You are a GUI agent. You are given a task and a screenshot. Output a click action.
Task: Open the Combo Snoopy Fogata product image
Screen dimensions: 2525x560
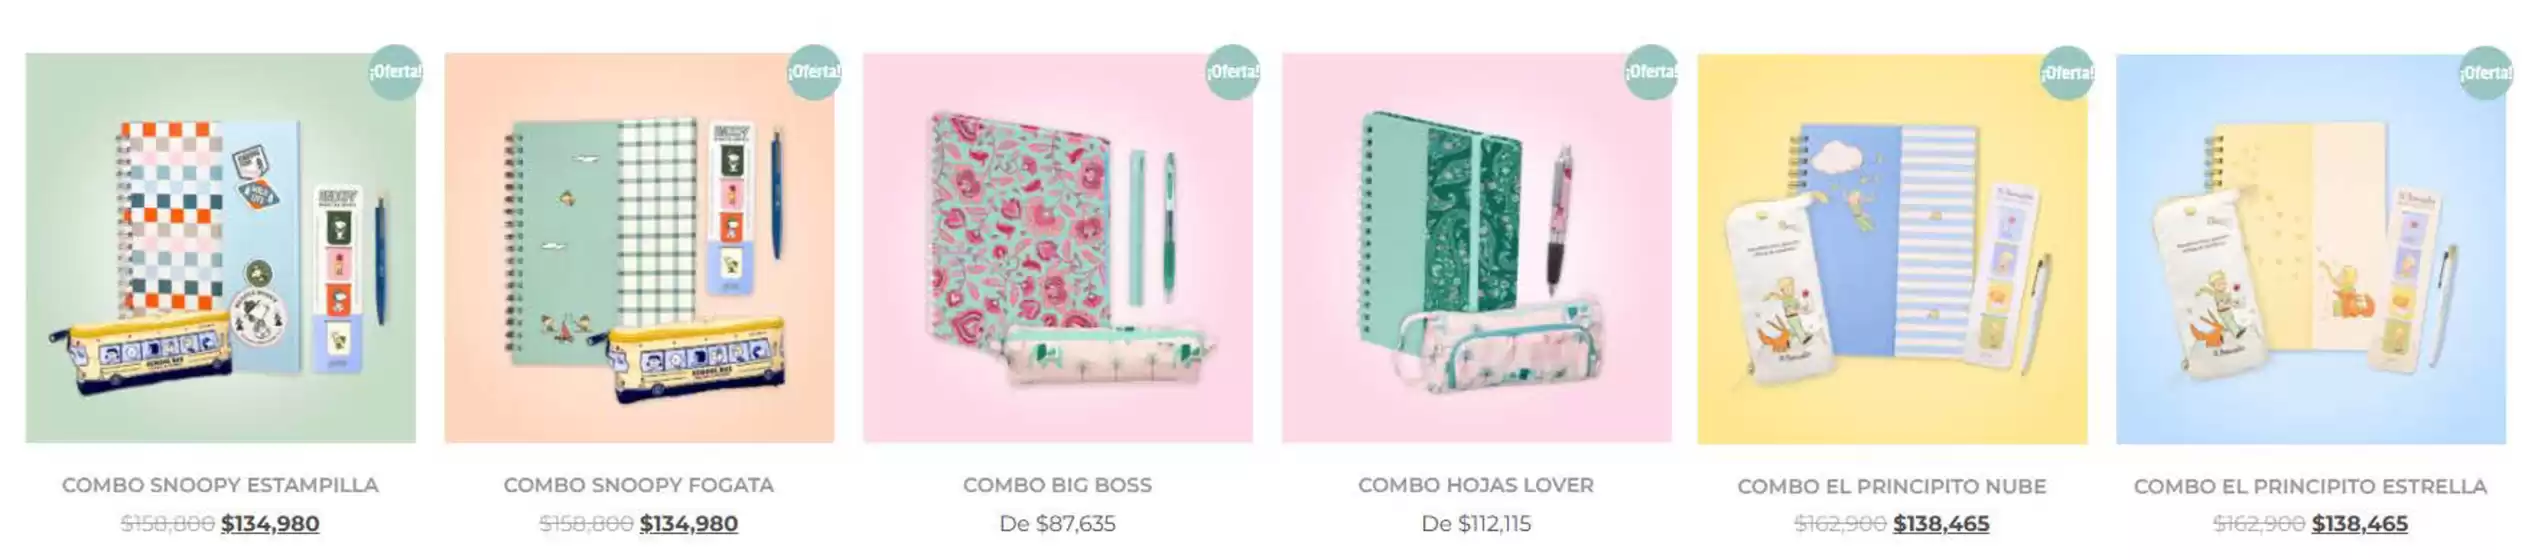[x=639, y=248]
